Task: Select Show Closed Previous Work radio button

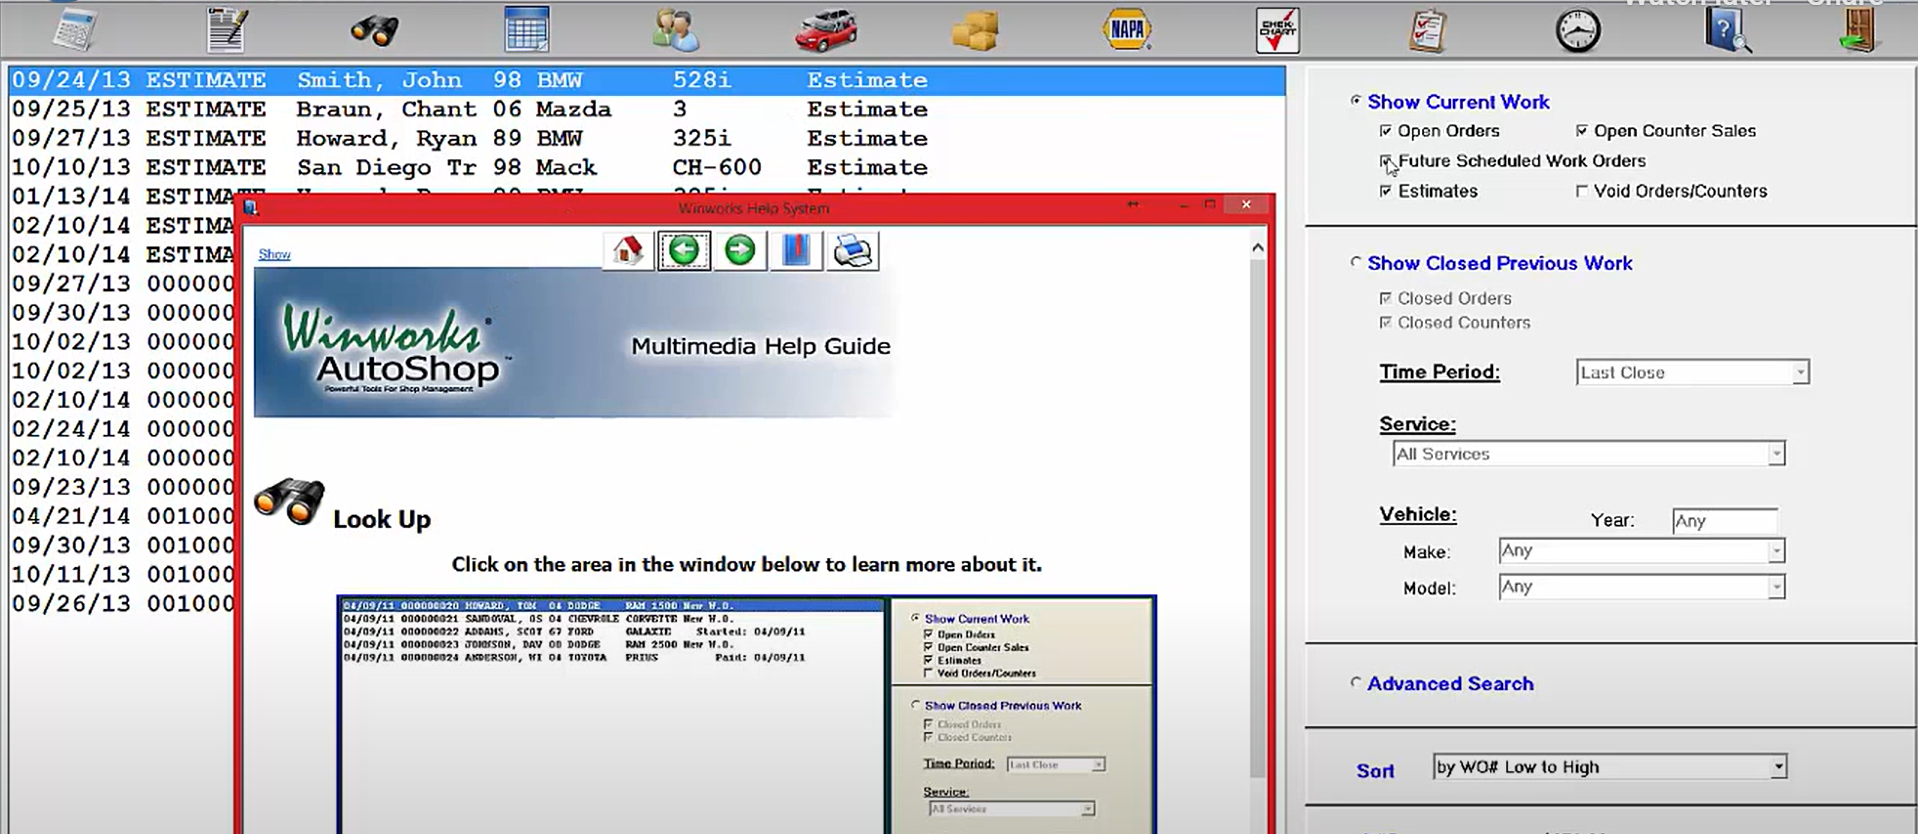Action: click(1356, 262)
